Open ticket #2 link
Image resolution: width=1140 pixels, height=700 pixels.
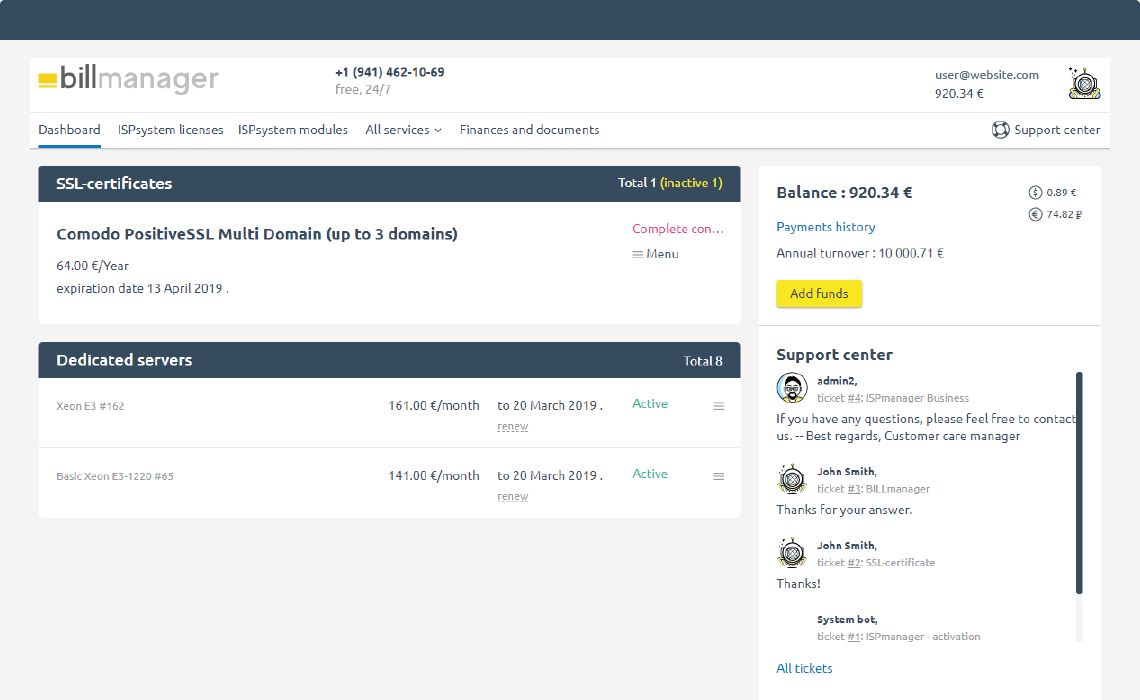(x=854, y=563)
